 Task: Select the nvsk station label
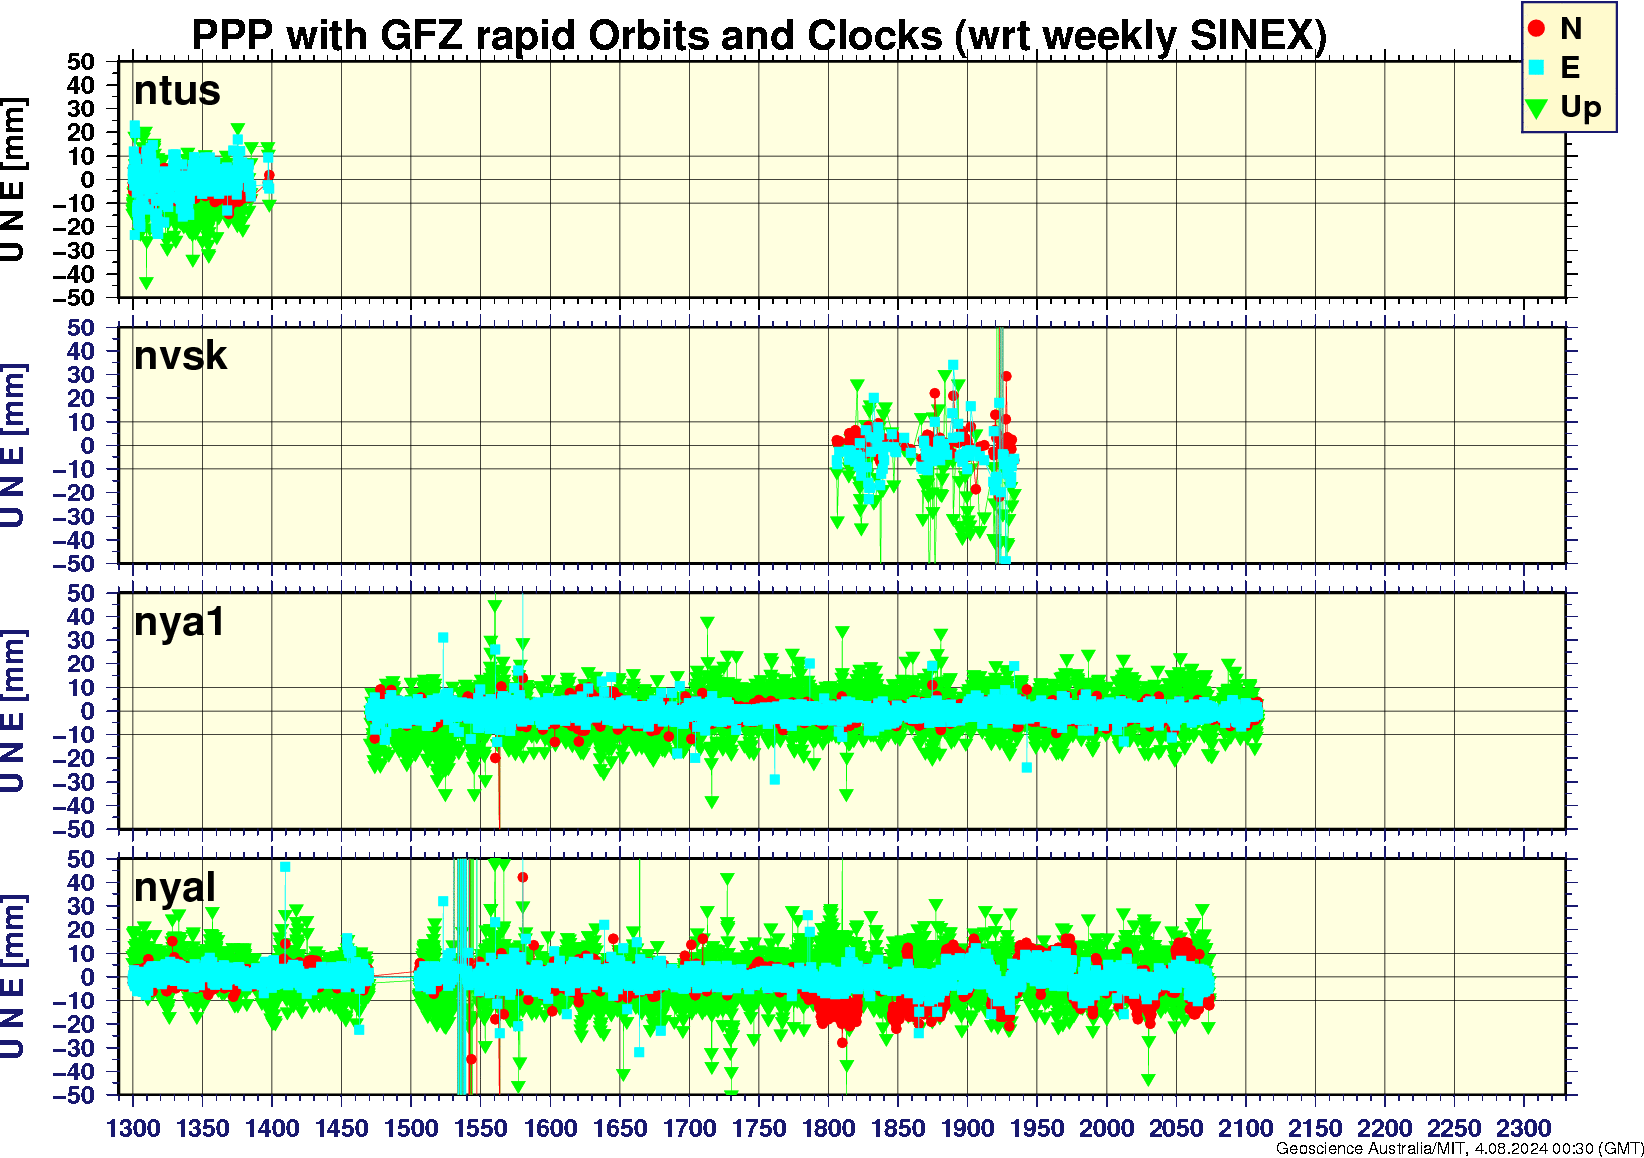(181, 356)
